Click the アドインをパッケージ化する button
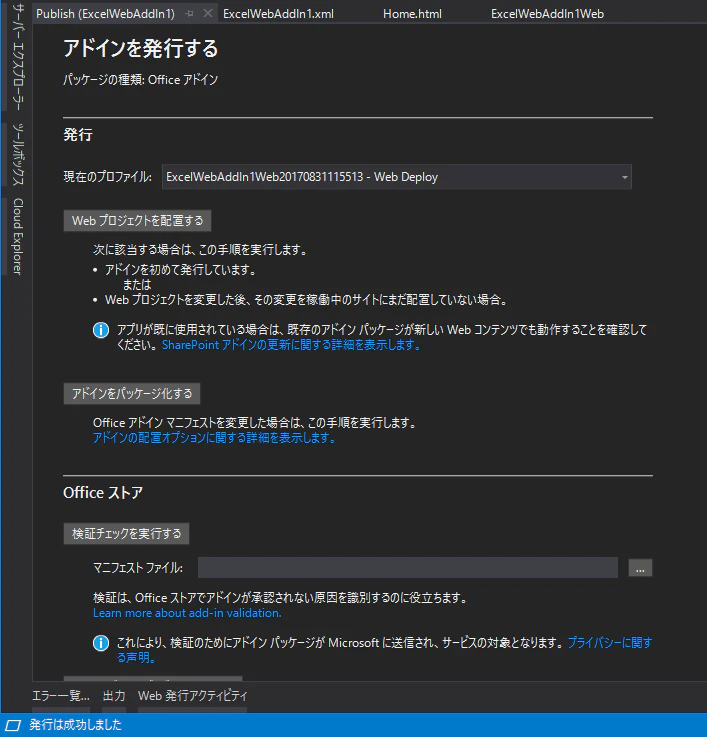Viewport: 707px width, 737px height. pos(132,393)
